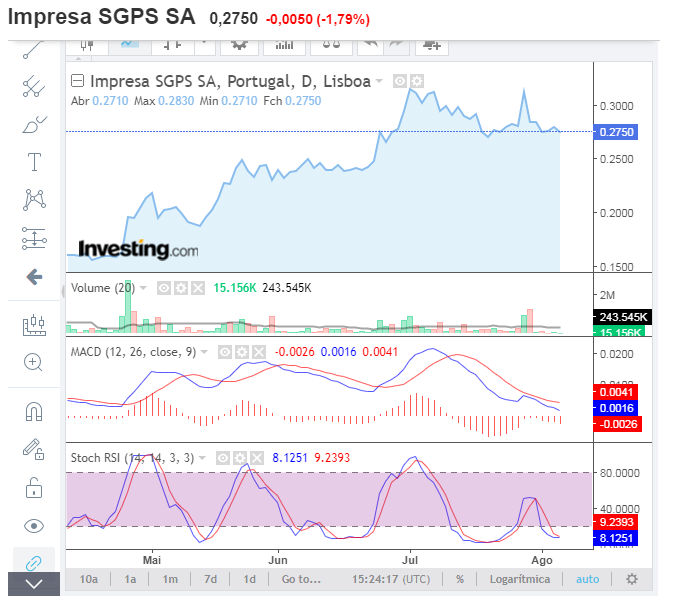Select the XABCD pattern tool
675x597 pixels.
[34, 200]
